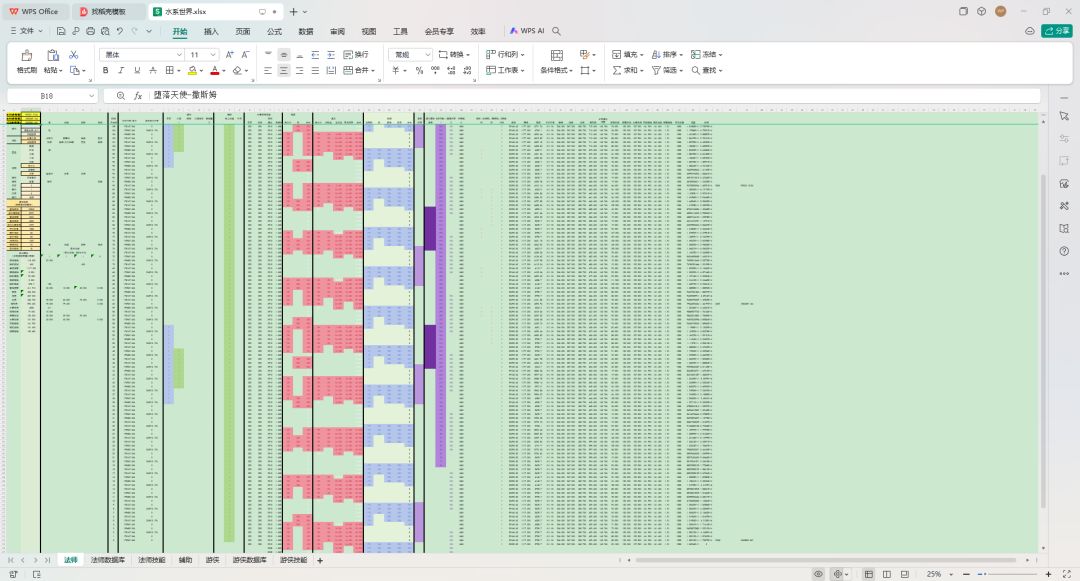
Task: Click the WPS AI button
Action: coord(527,31)
